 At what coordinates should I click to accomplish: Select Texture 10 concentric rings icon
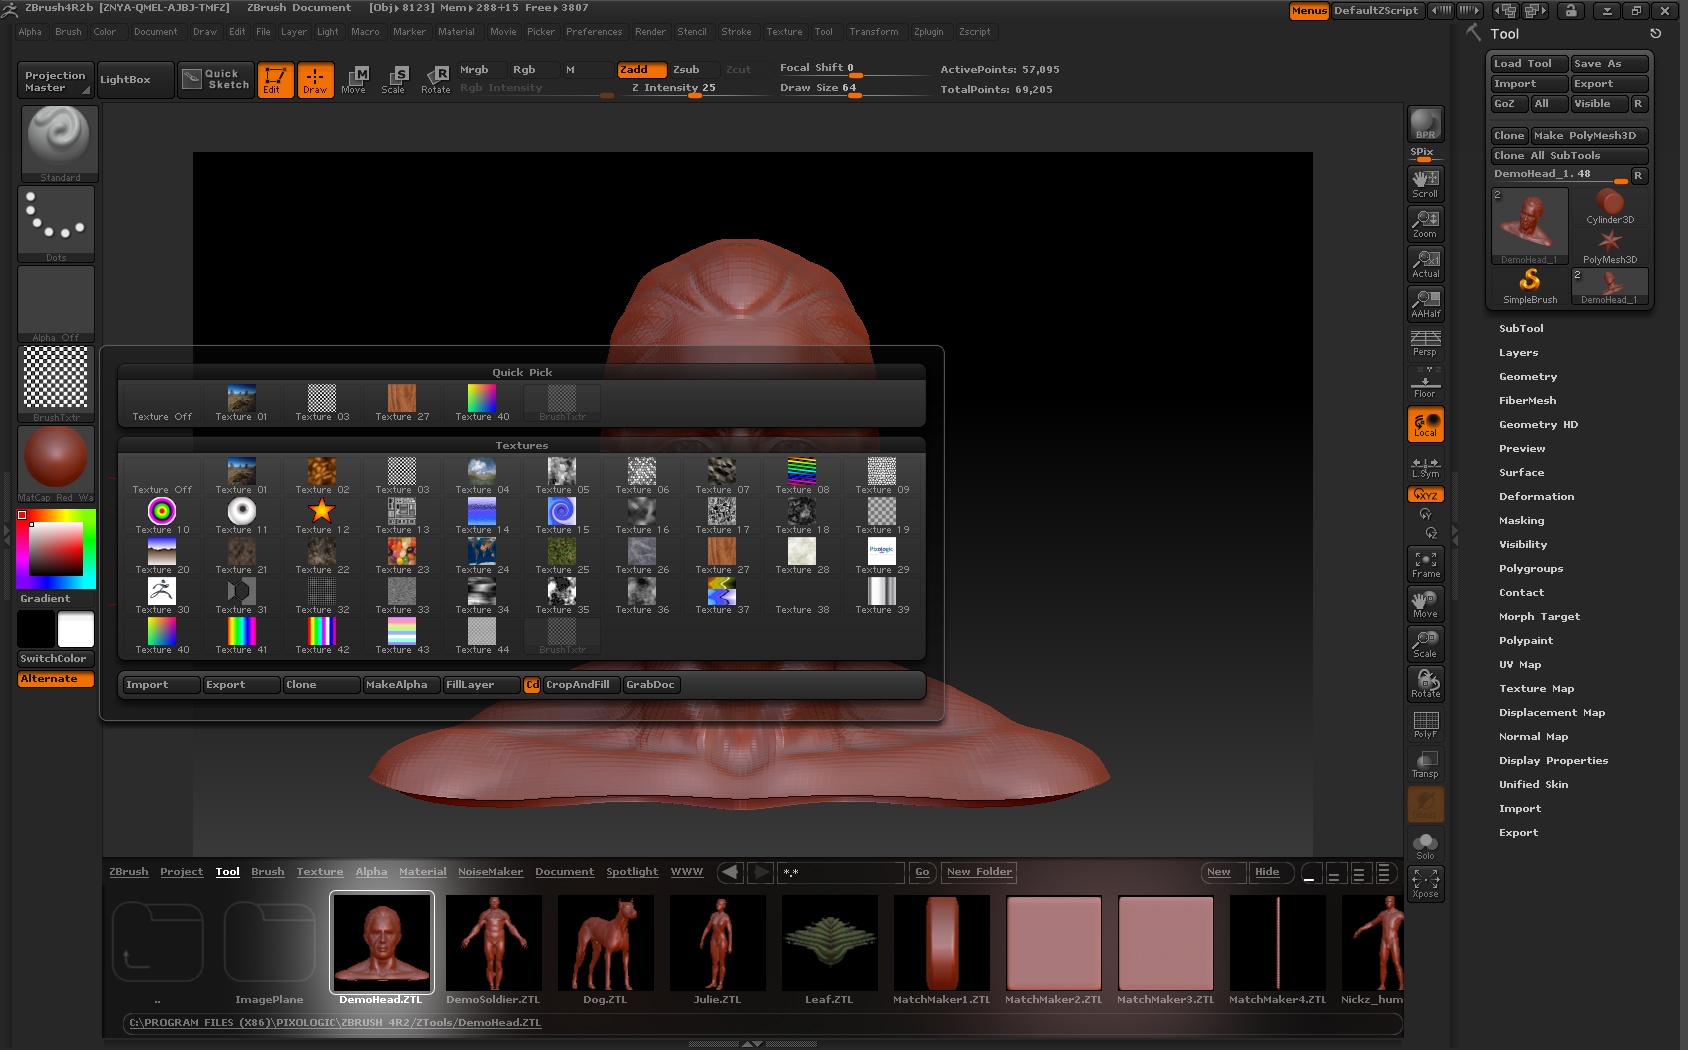point(162,516)
